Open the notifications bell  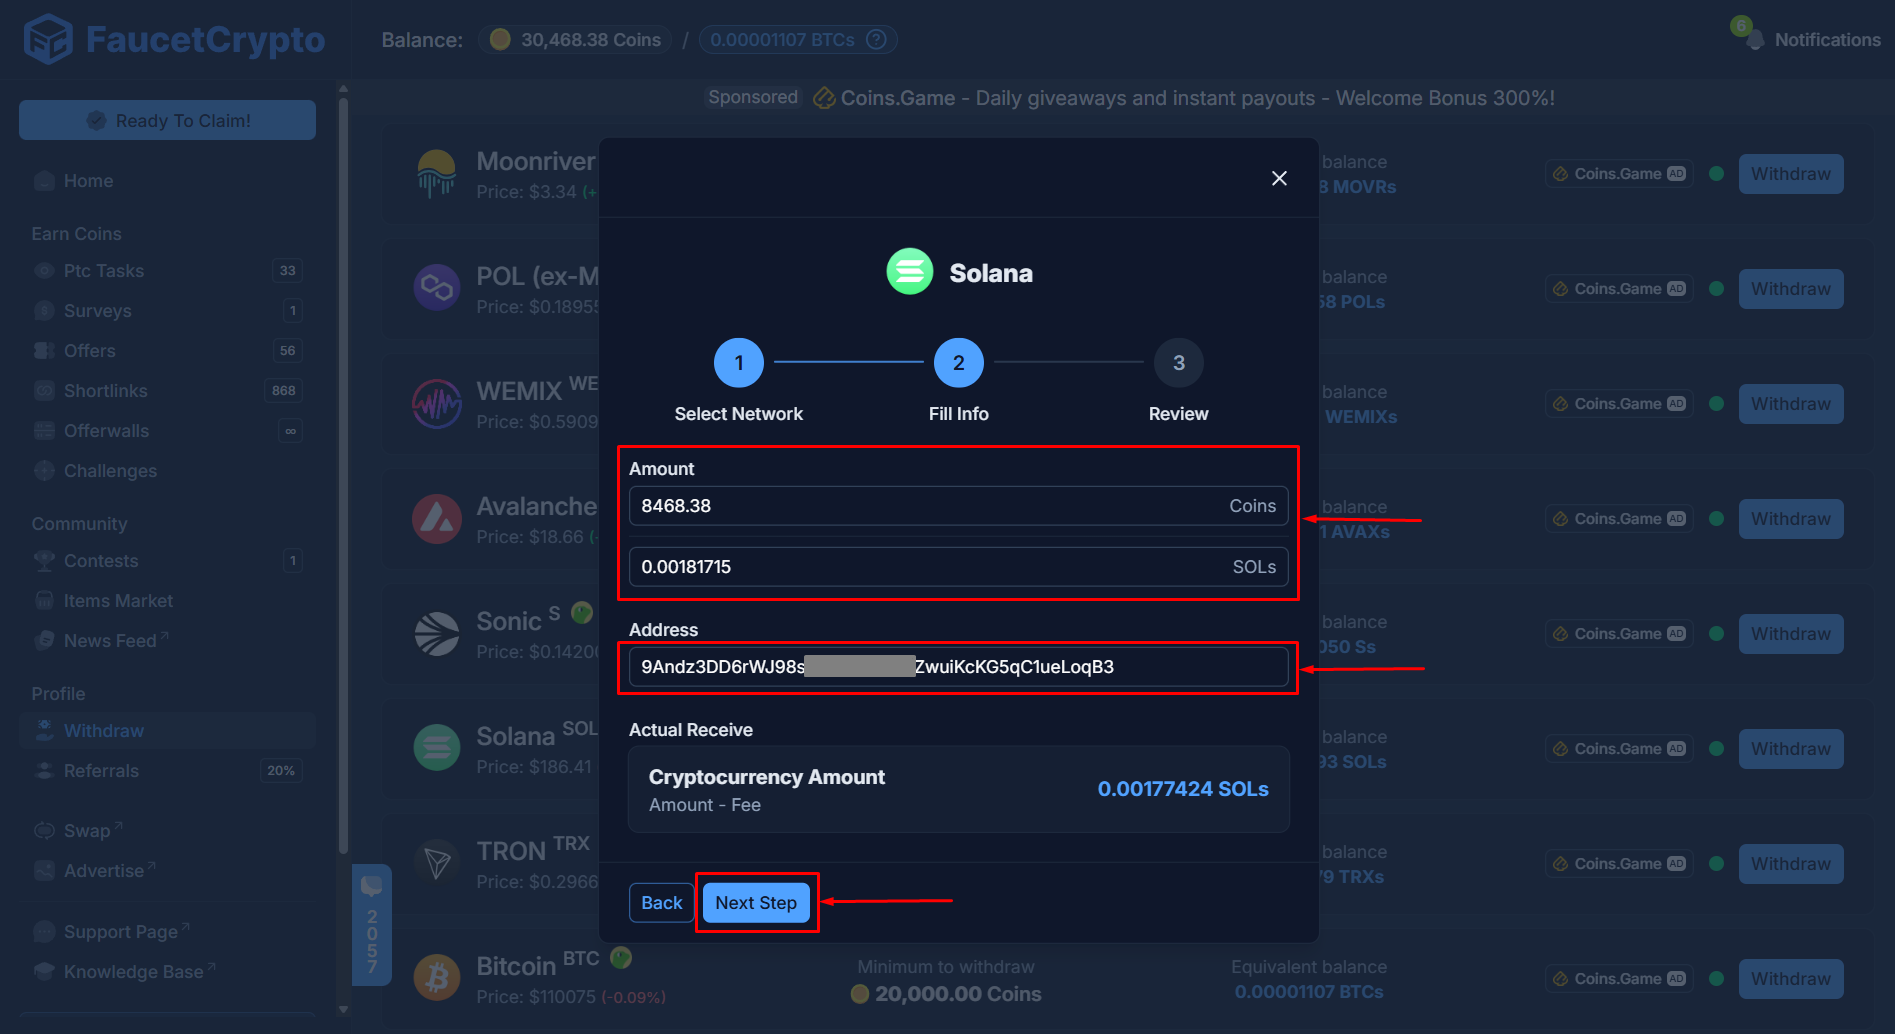tap(1755, 39)
